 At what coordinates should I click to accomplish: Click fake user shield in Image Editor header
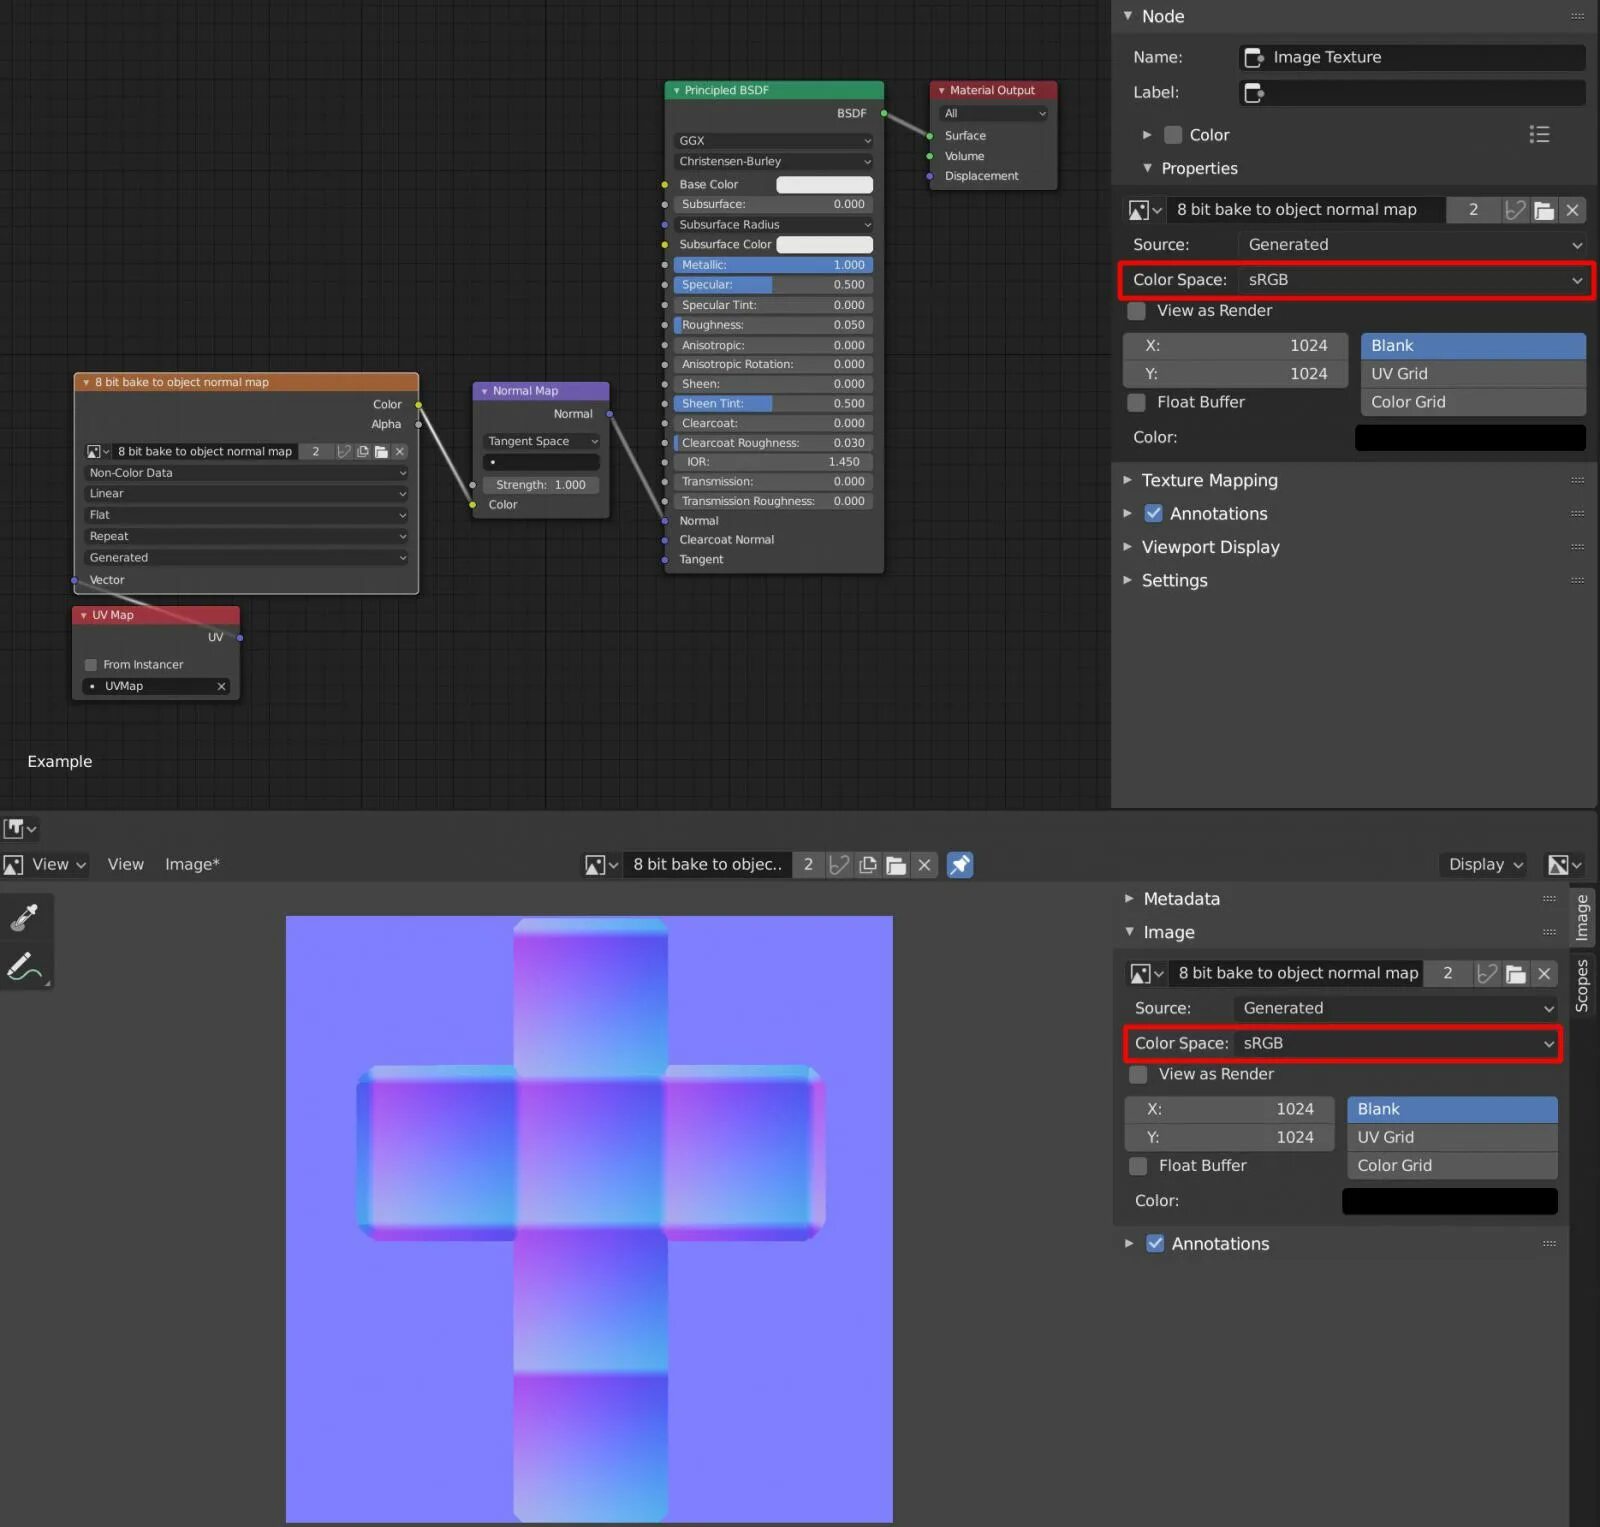(x=840, y=865)
